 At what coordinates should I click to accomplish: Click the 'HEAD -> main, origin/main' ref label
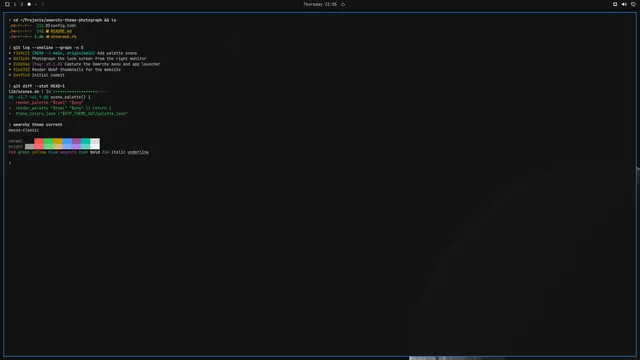point(63,53)
